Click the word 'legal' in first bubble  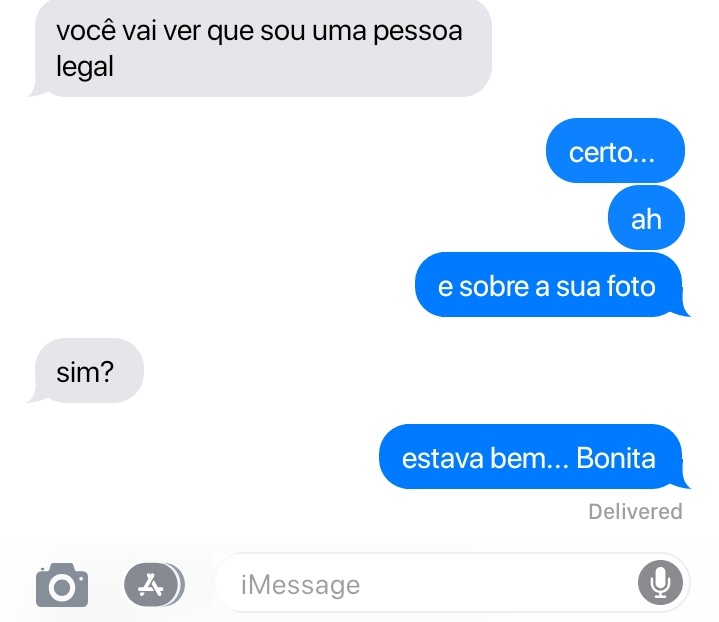click(85, 67)
